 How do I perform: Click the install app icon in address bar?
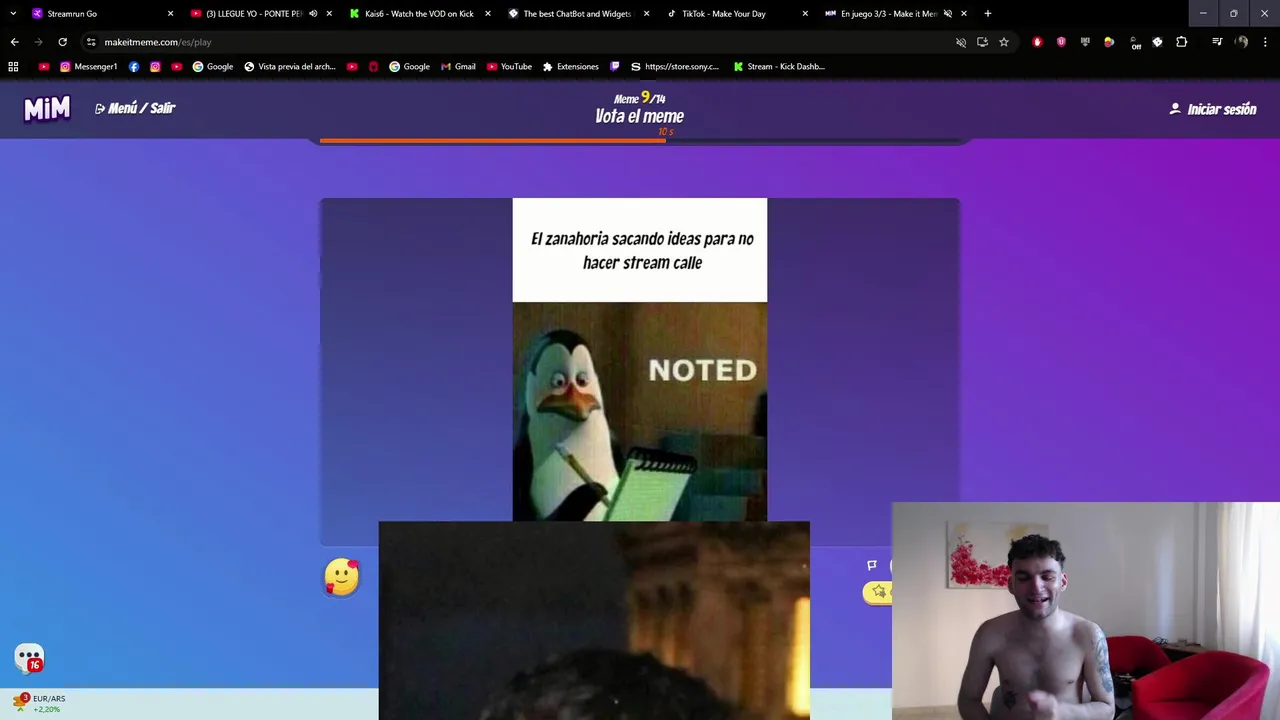pyautogui.click(x=982, y=42)
